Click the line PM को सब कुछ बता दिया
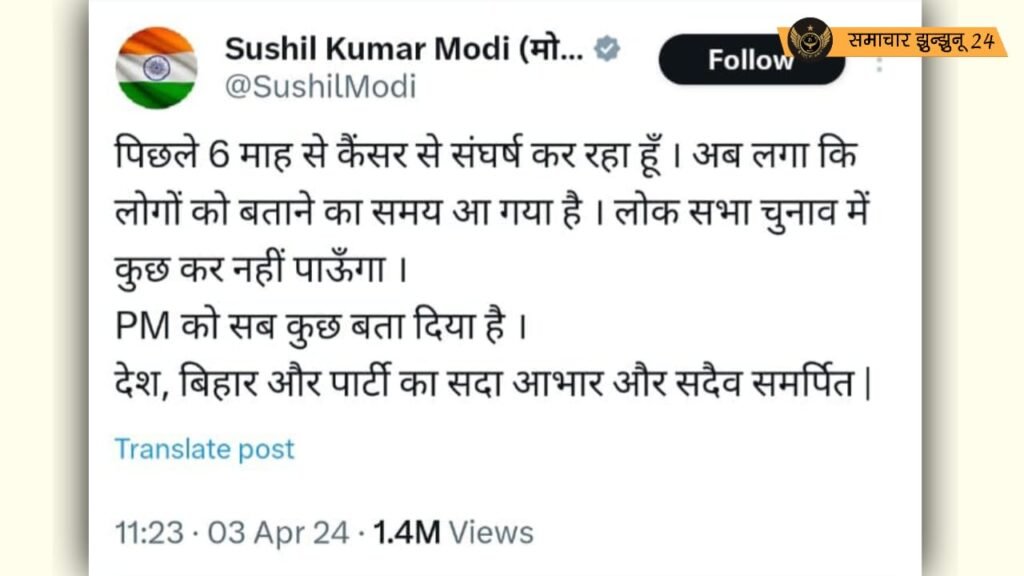This screenshot has width=1024, height=576. (x=321, y=326)
